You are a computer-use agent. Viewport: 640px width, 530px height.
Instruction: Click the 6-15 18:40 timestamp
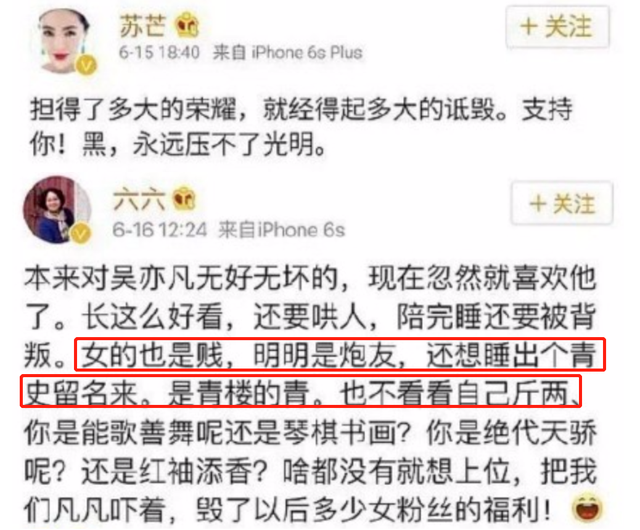159,53
